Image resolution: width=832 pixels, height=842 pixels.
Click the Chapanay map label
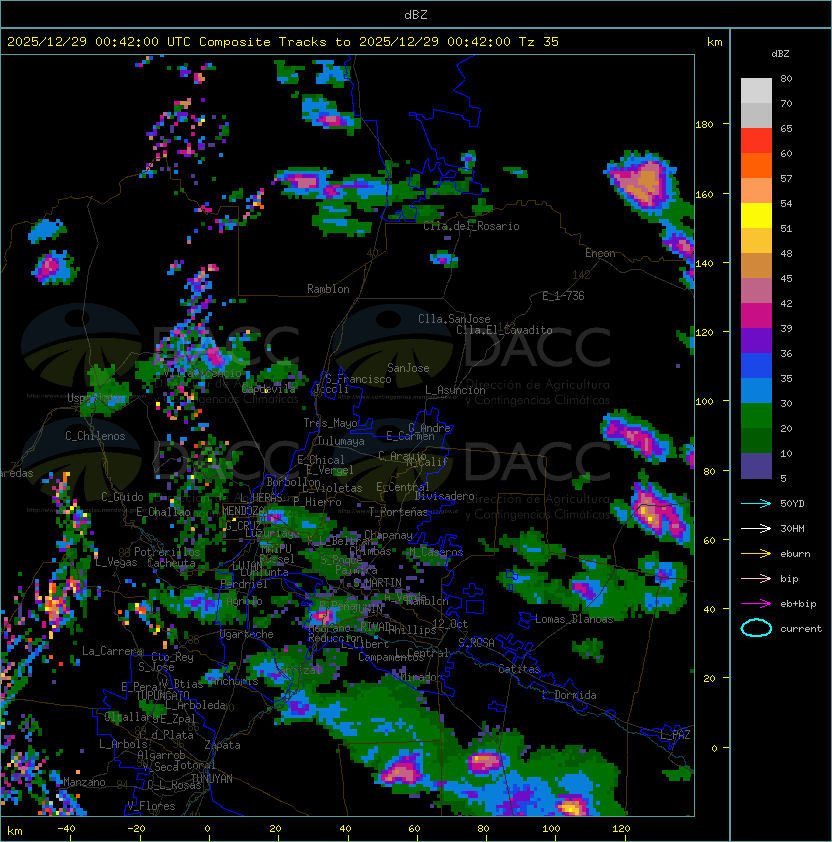pyautogui.click(x=388, y=535)
